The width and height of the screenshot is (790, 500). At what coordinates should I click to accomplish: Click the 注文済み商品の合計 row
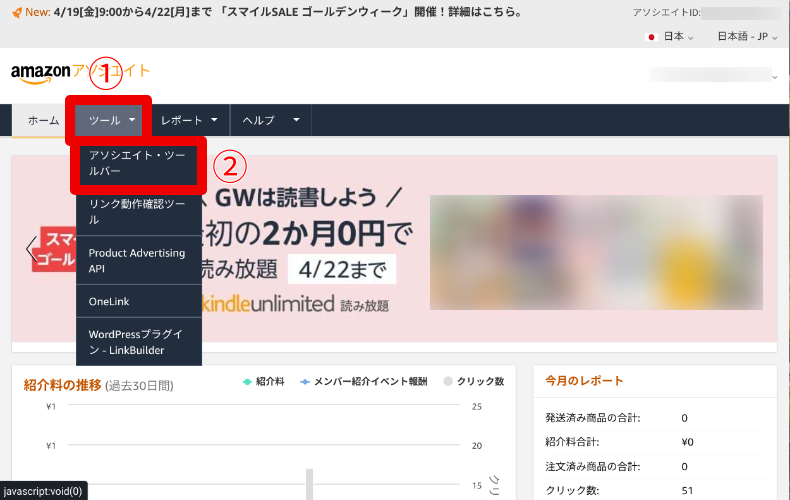(655, 466)
